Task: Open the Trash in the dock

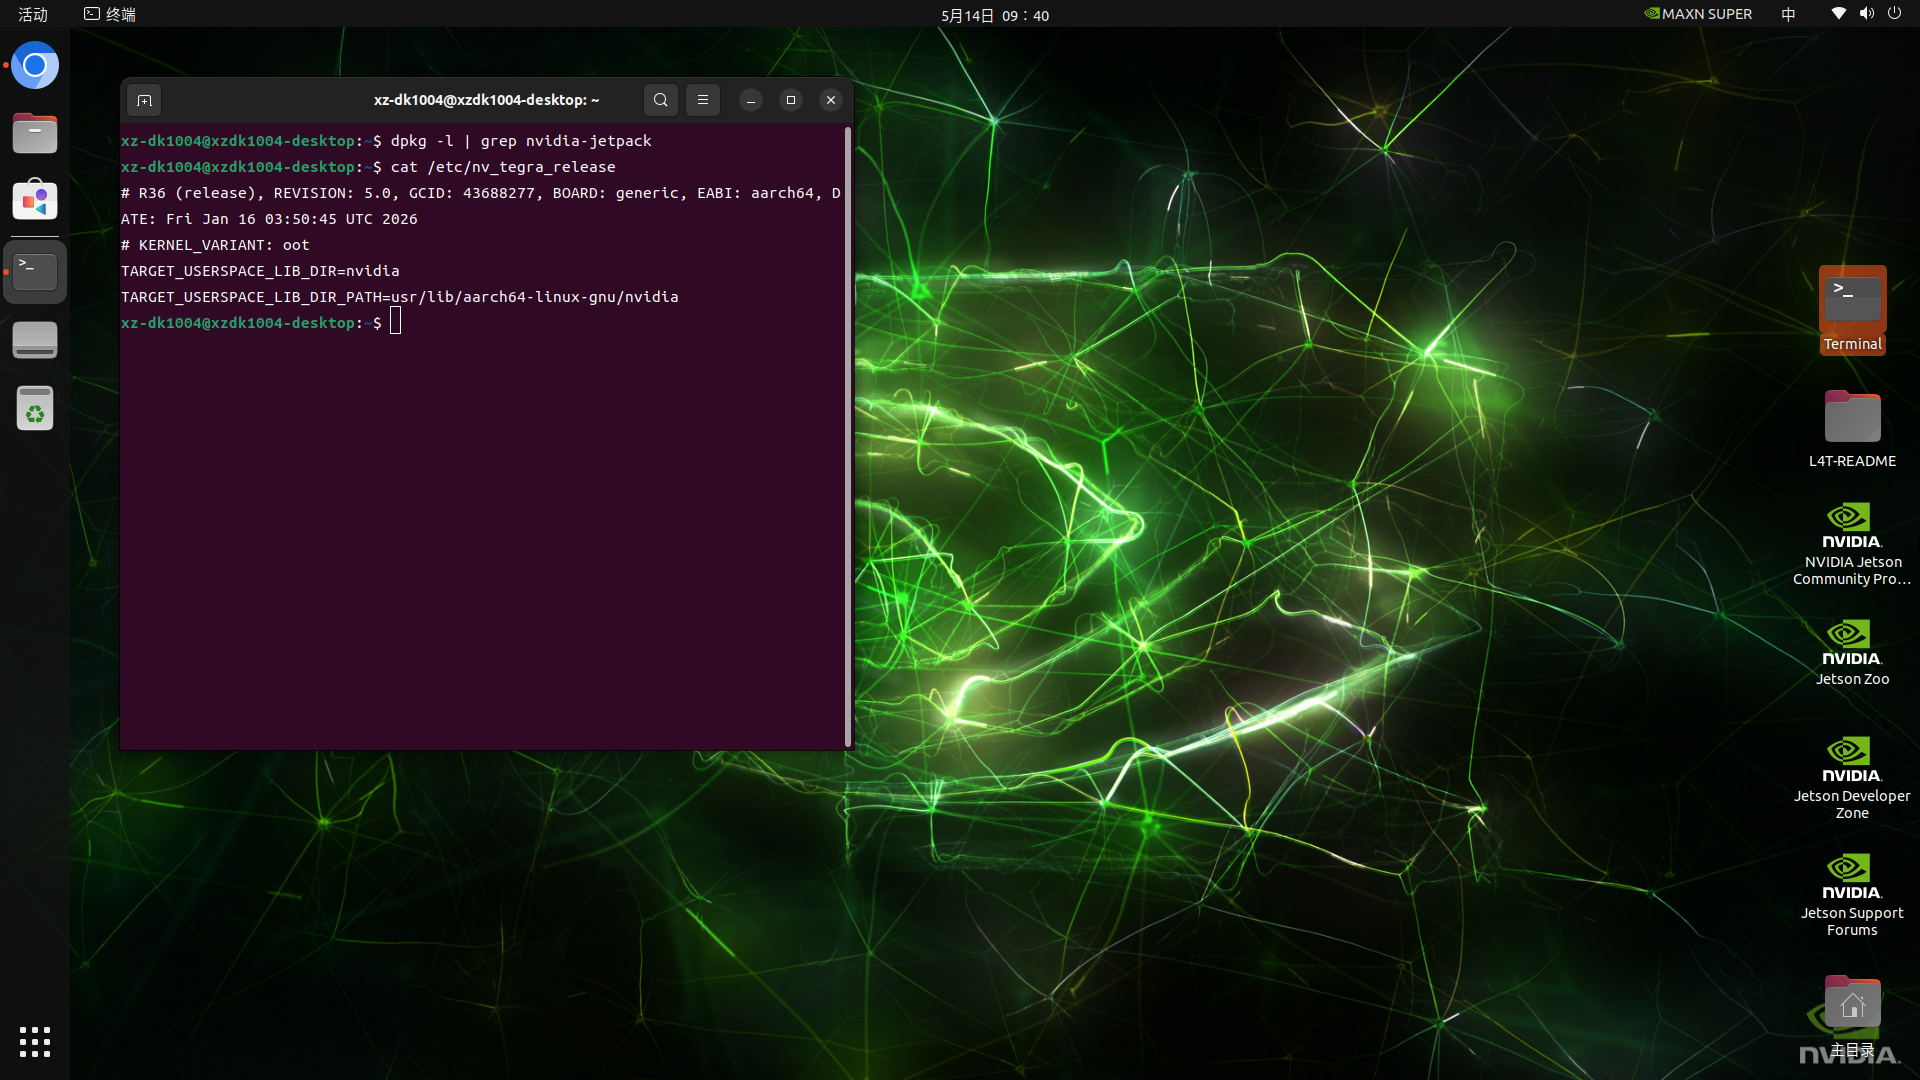Action: (x=35, y=408)
